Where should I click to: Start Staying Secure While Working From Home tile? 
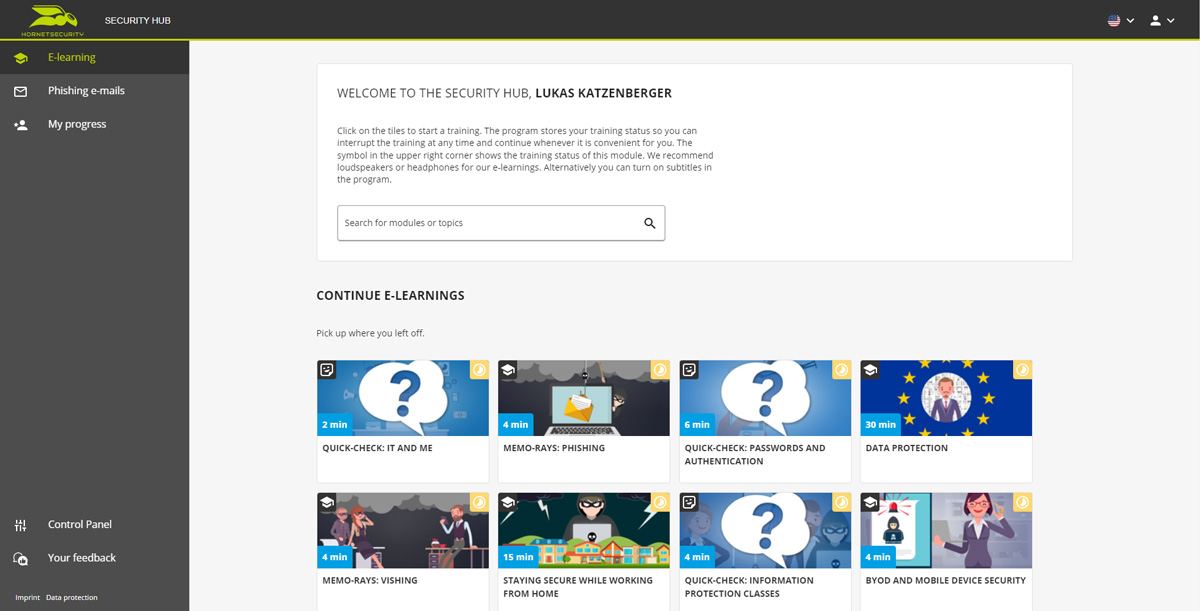(x=584, y=551)
